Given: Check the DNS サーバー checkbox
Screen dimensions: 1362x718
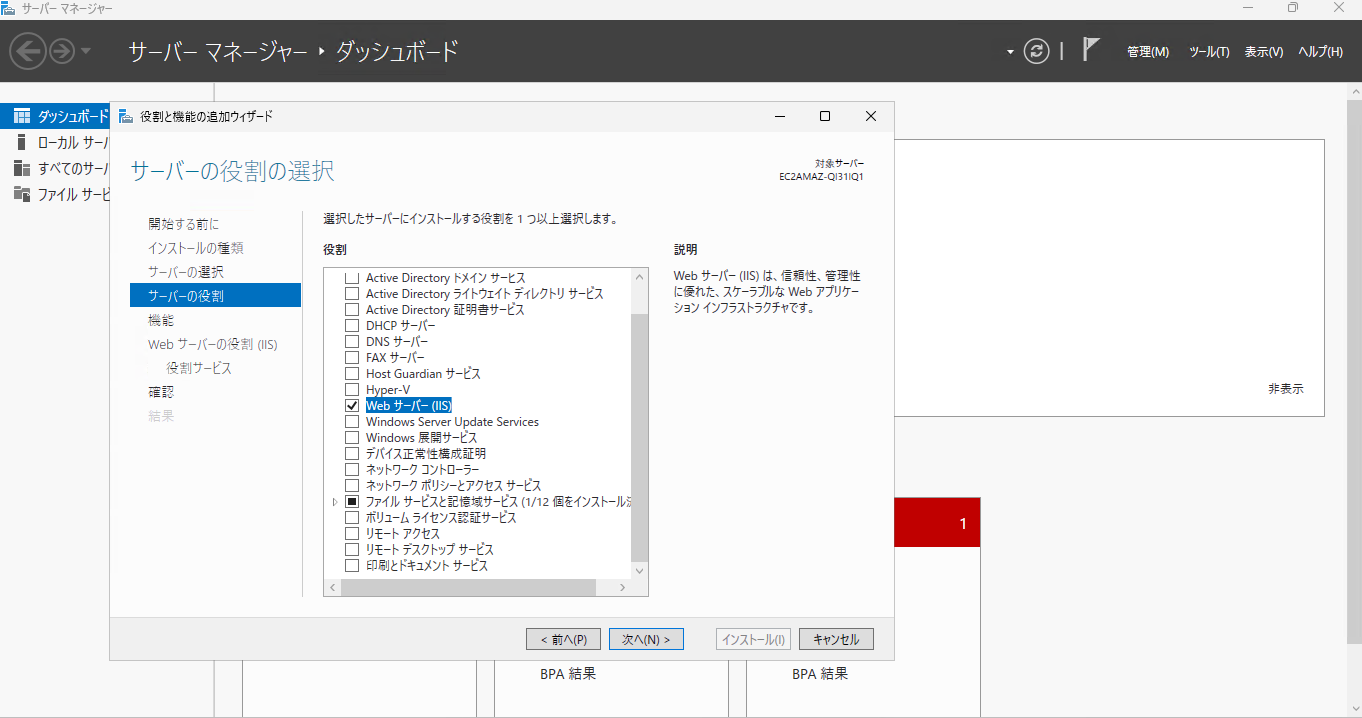Looking at the screenshot, I should coord(351,342).
